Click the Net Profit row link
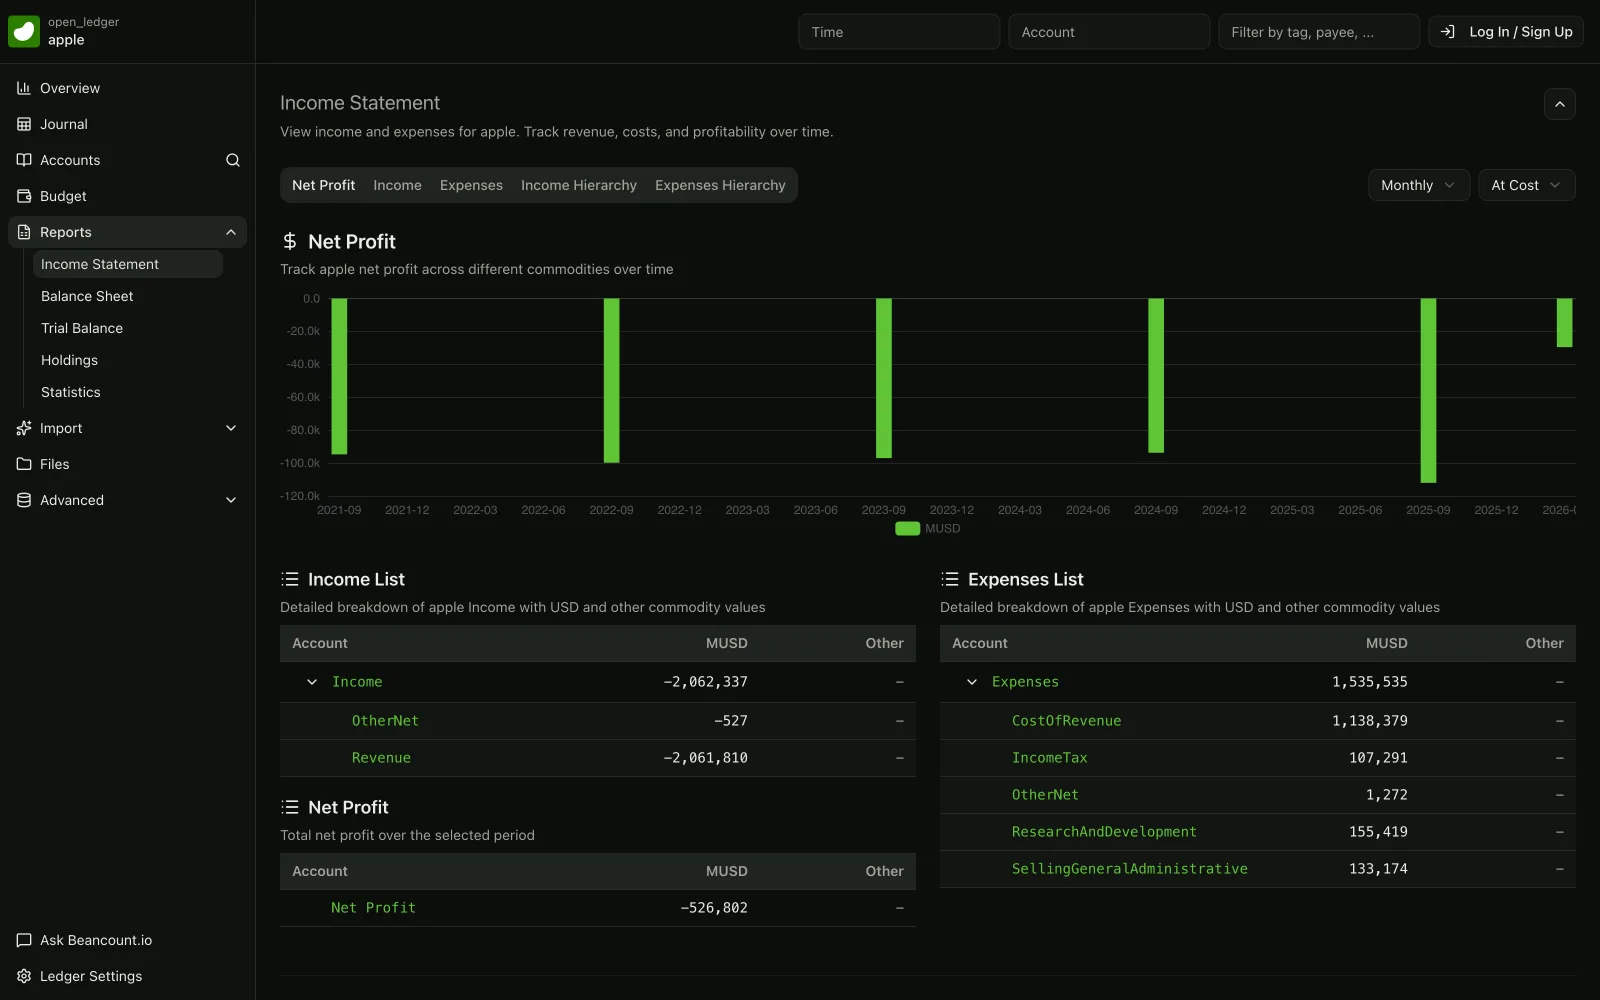The height and width of the screenshot is (1000, 1600). [x=373, y=908]
